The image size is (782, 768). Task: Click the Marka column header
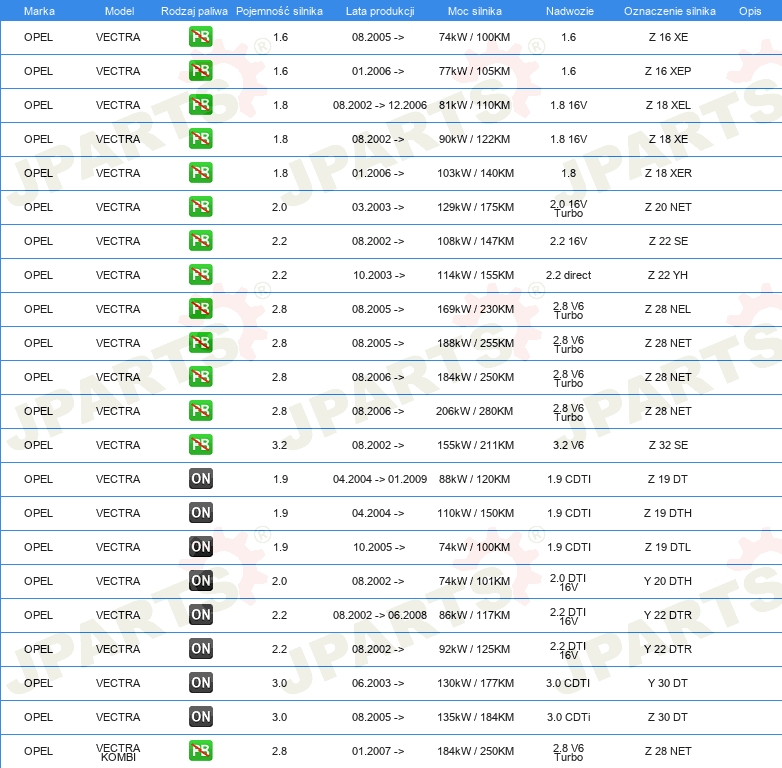[39, 11]
